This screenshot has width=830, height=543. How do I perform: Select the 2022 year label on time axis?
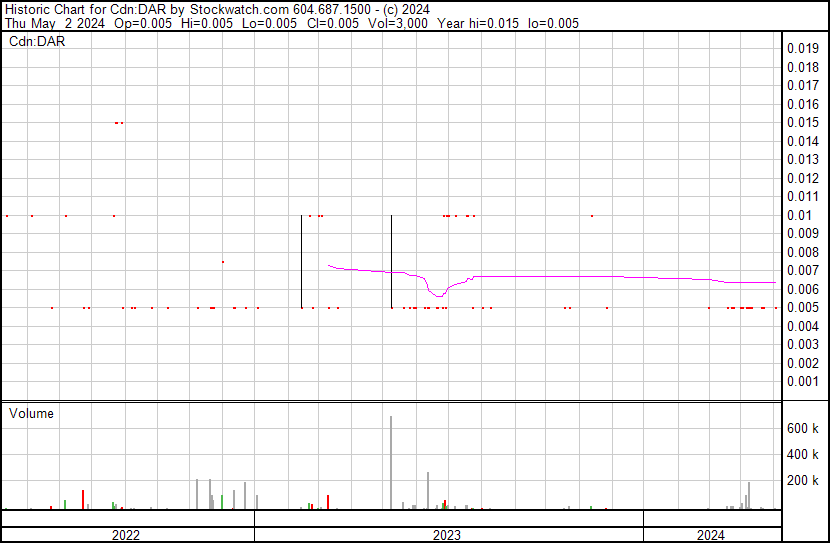[126, 535]
